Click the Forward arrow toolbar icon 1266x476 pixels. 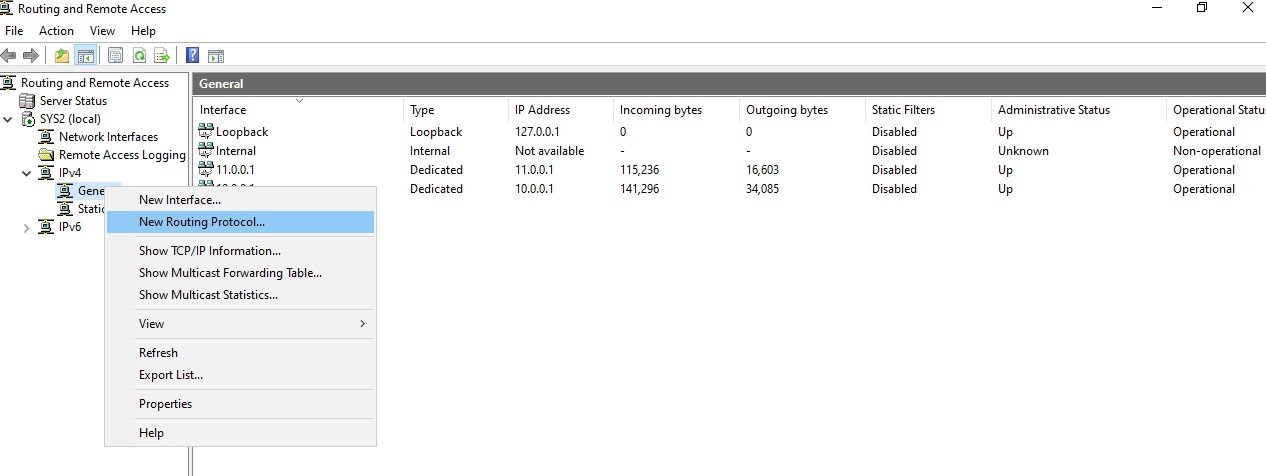point(31,55)
